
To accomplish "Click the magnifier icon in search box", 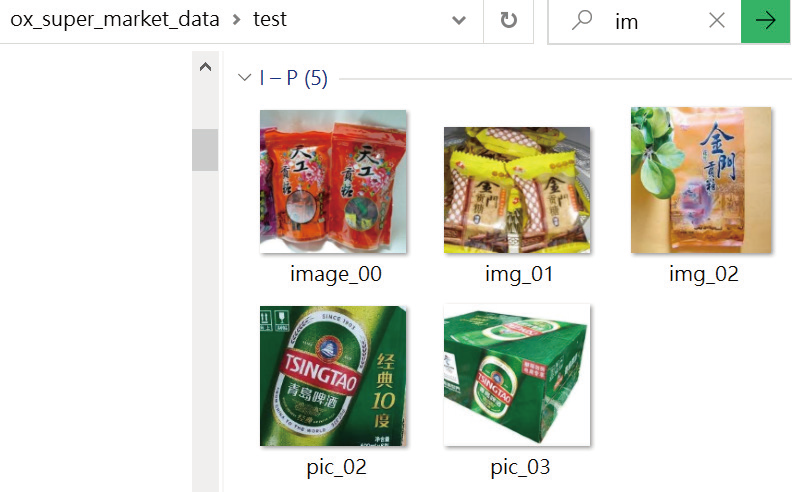I will [582, 21].
